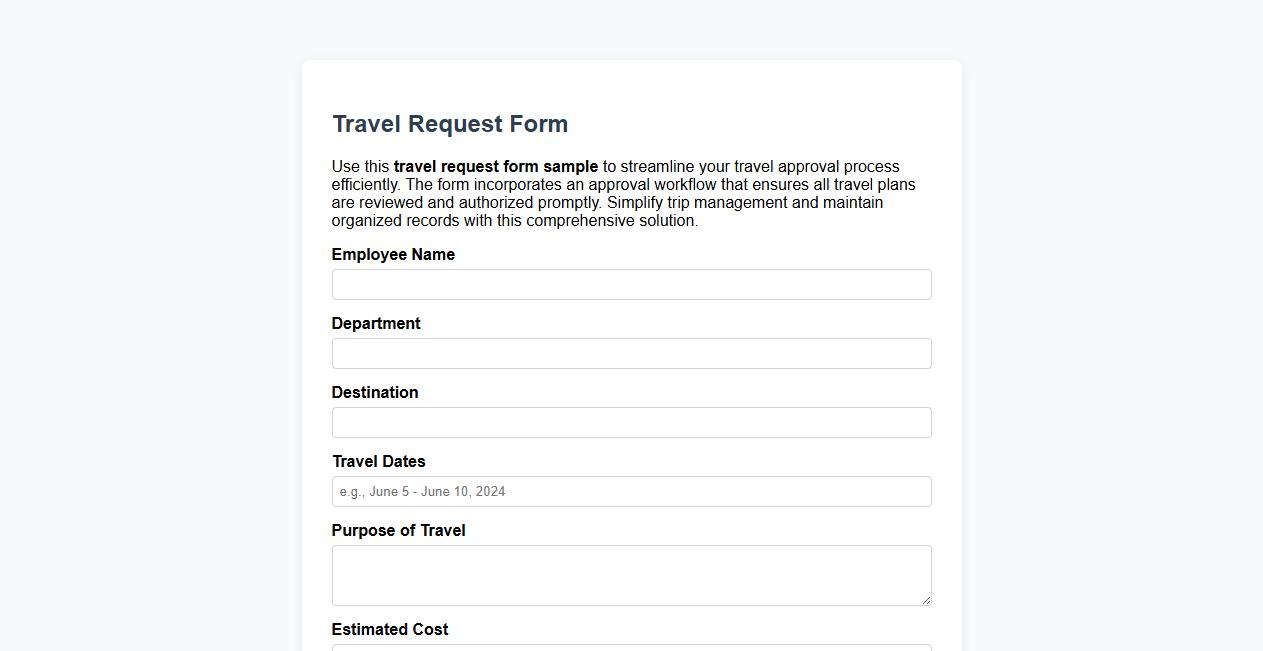The width and height of the screenshot is (1263, 651).
Task: Click inside the Purpose of Travel textarea
Action: (631, 575)
